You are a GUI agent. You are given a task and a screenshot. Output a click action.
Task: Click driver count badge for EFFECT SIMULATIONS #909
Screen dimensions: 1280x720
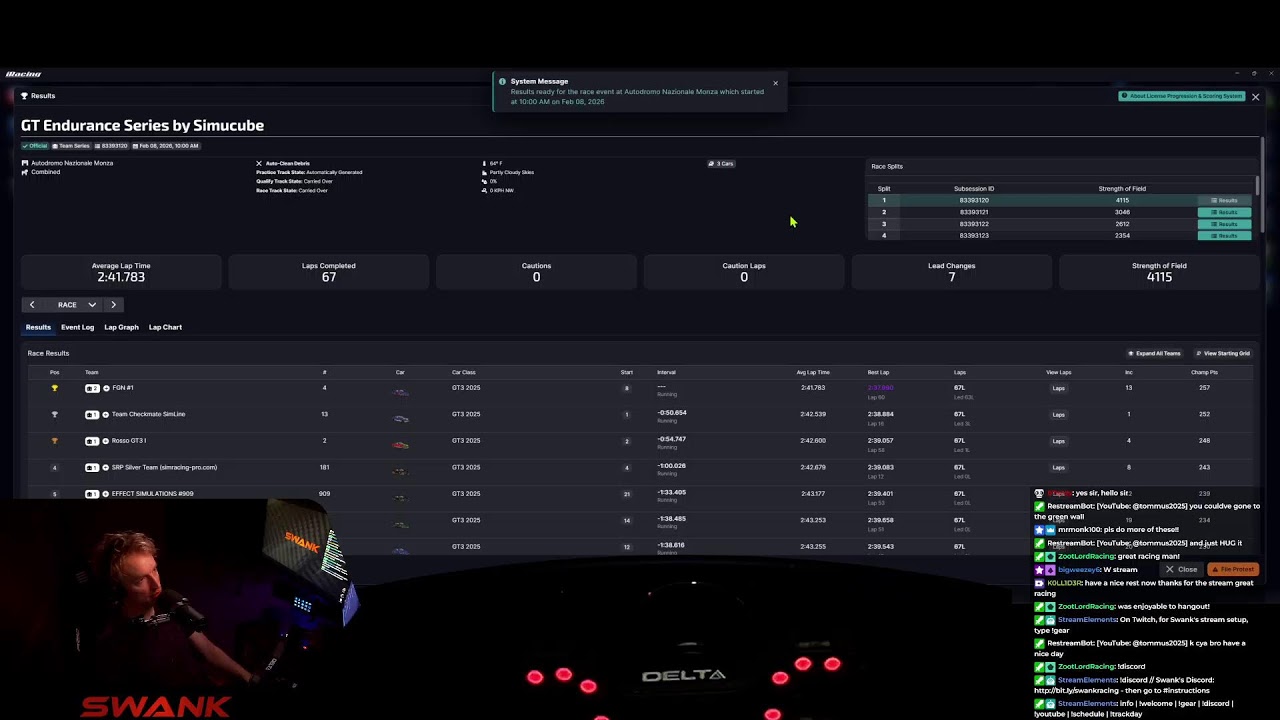[92, 494]
